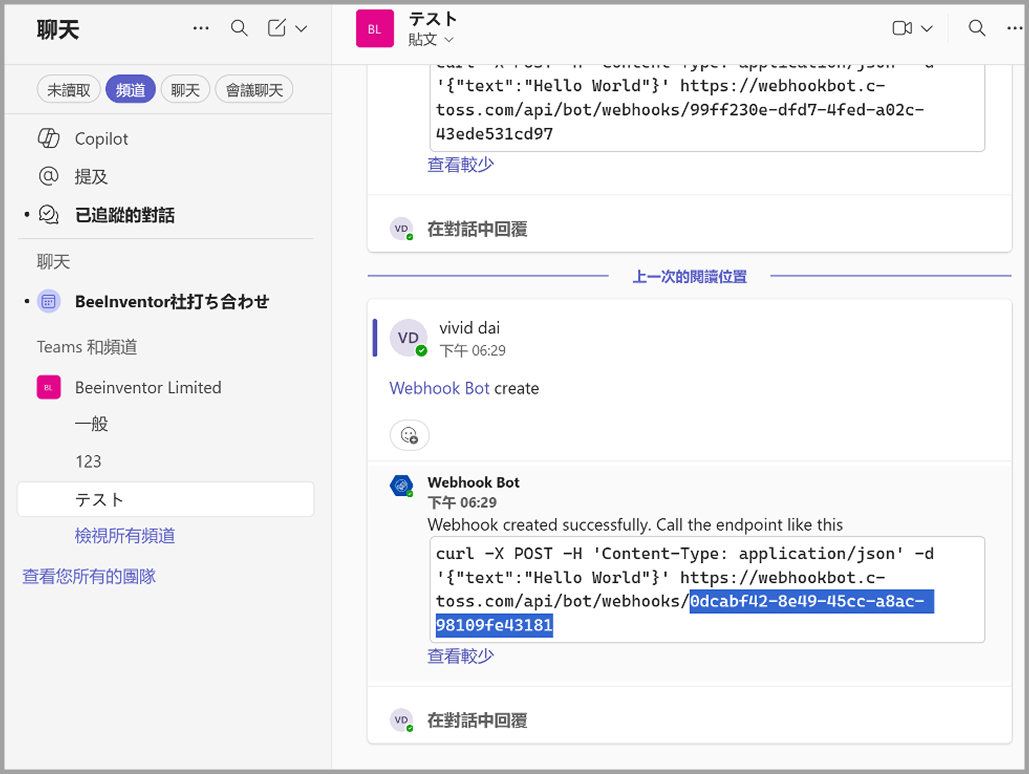Expand the dropdown next to compose icon
1029x774 pixels.
(x=301, y=29)
